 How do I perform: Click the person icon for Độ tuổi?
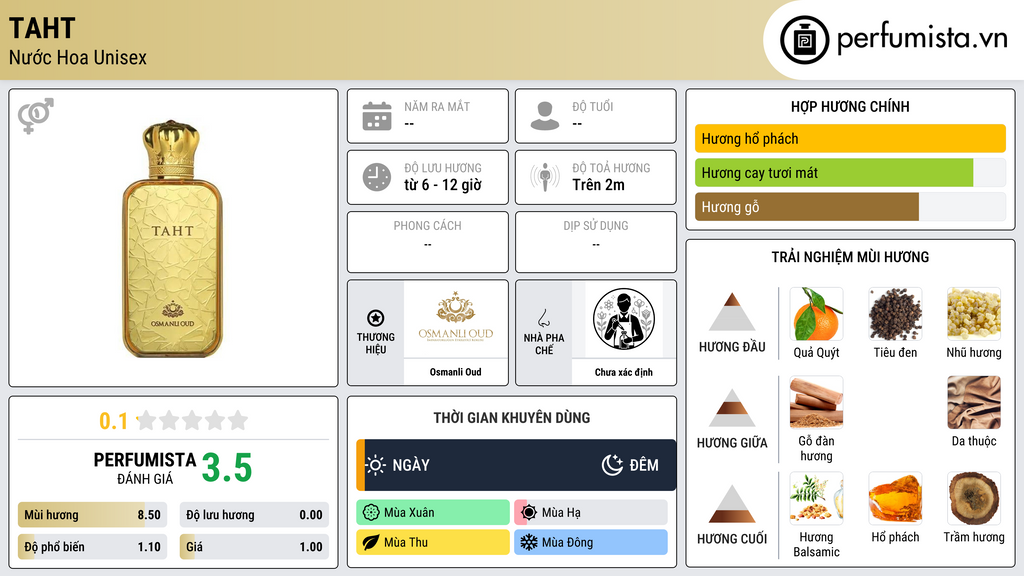[x=545, y=116]
